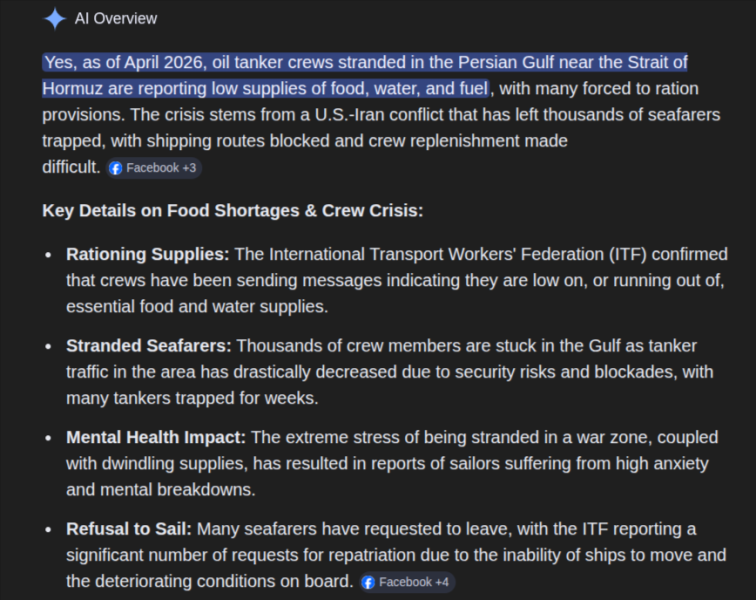Click the bold Stranded Seafarers label
Screen dimensions: 756x600
148,346
